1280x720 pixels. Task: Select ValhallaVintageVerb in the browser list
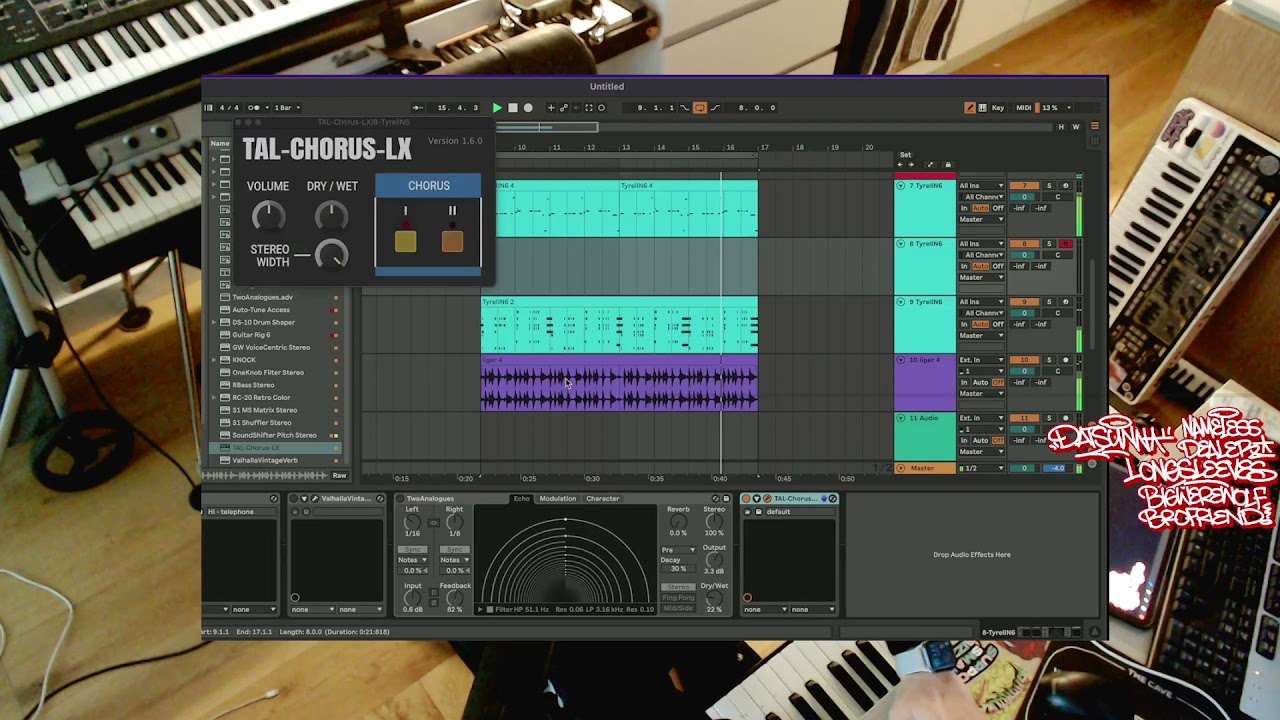click(264, 460)
